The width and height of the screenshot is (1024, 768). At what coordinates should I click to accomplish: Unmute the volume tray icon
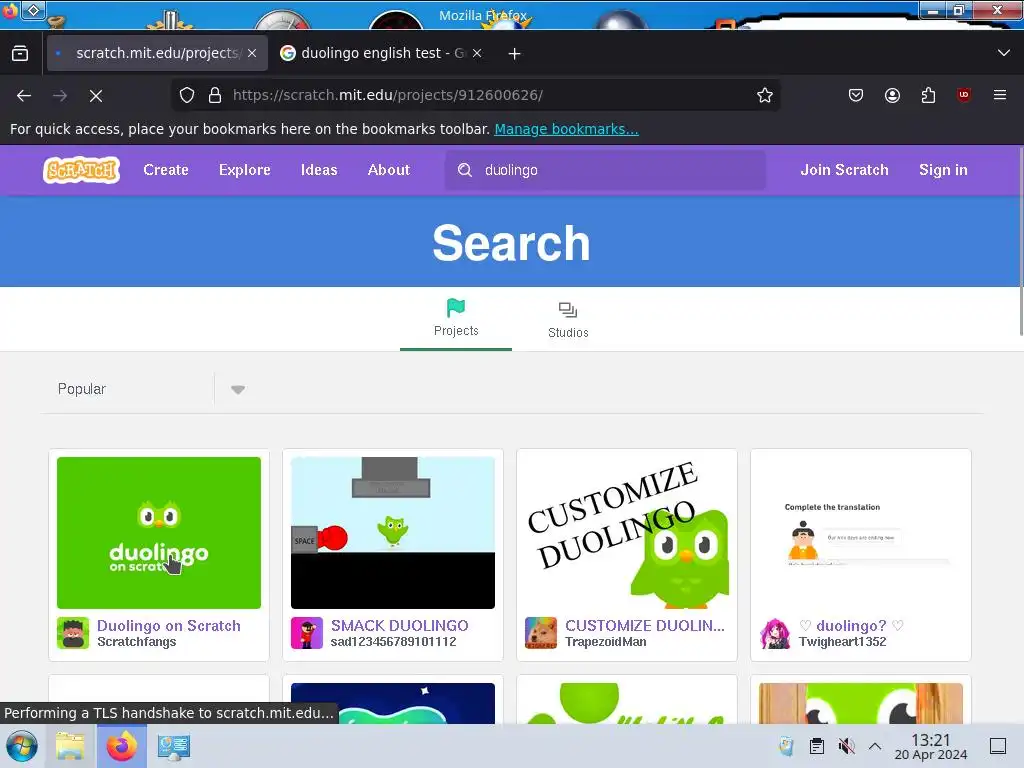click(846, 746)
